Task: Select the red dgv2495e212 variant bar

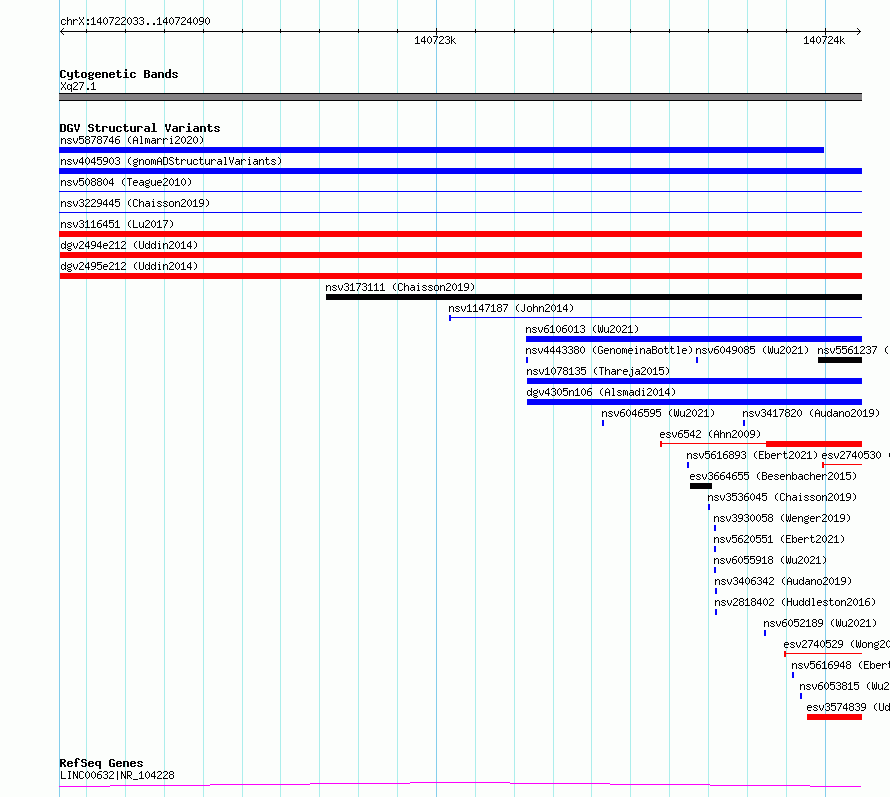Action: coord(461,276)
